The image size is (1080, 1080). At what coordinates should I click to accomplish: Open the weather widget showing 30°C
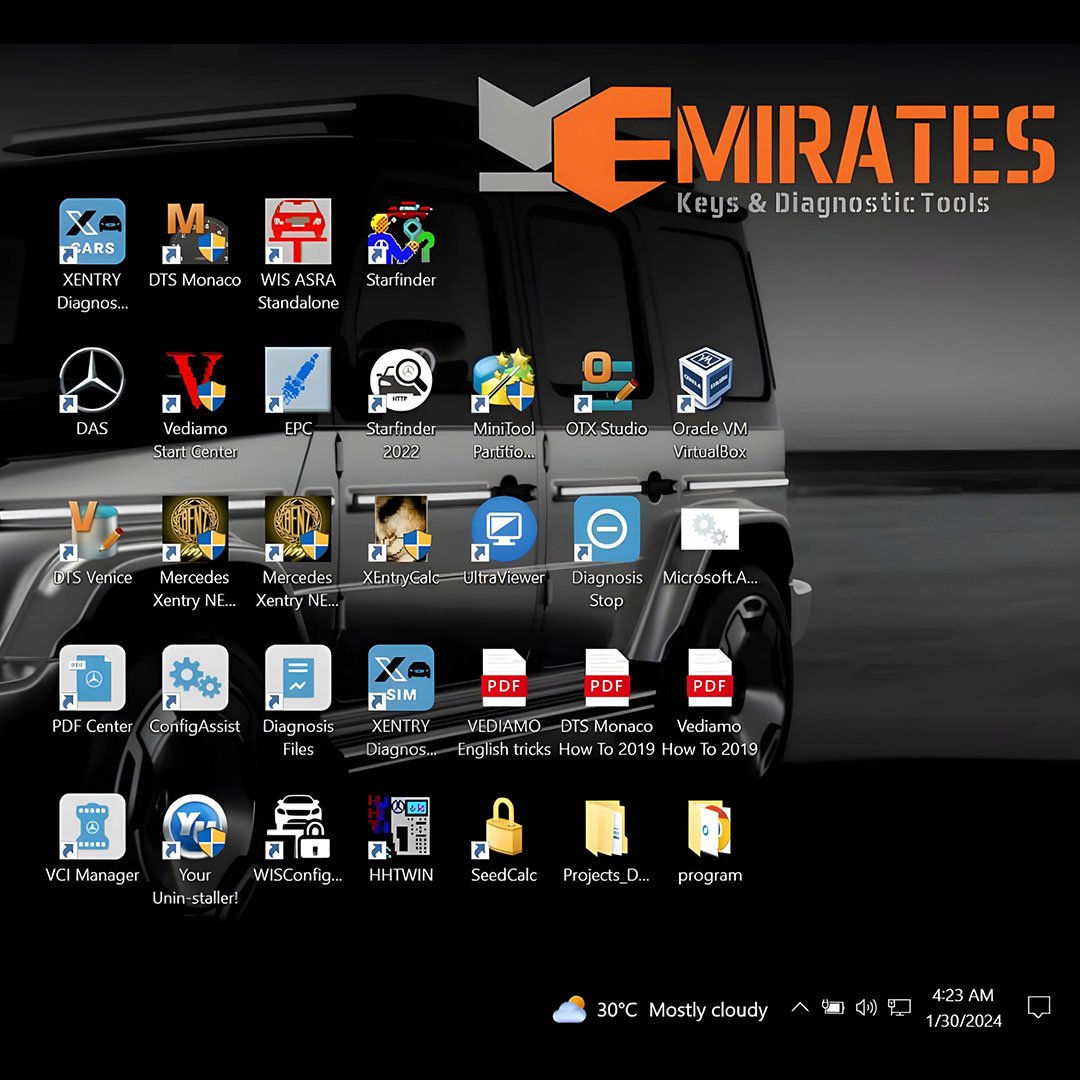[660, 1010]
